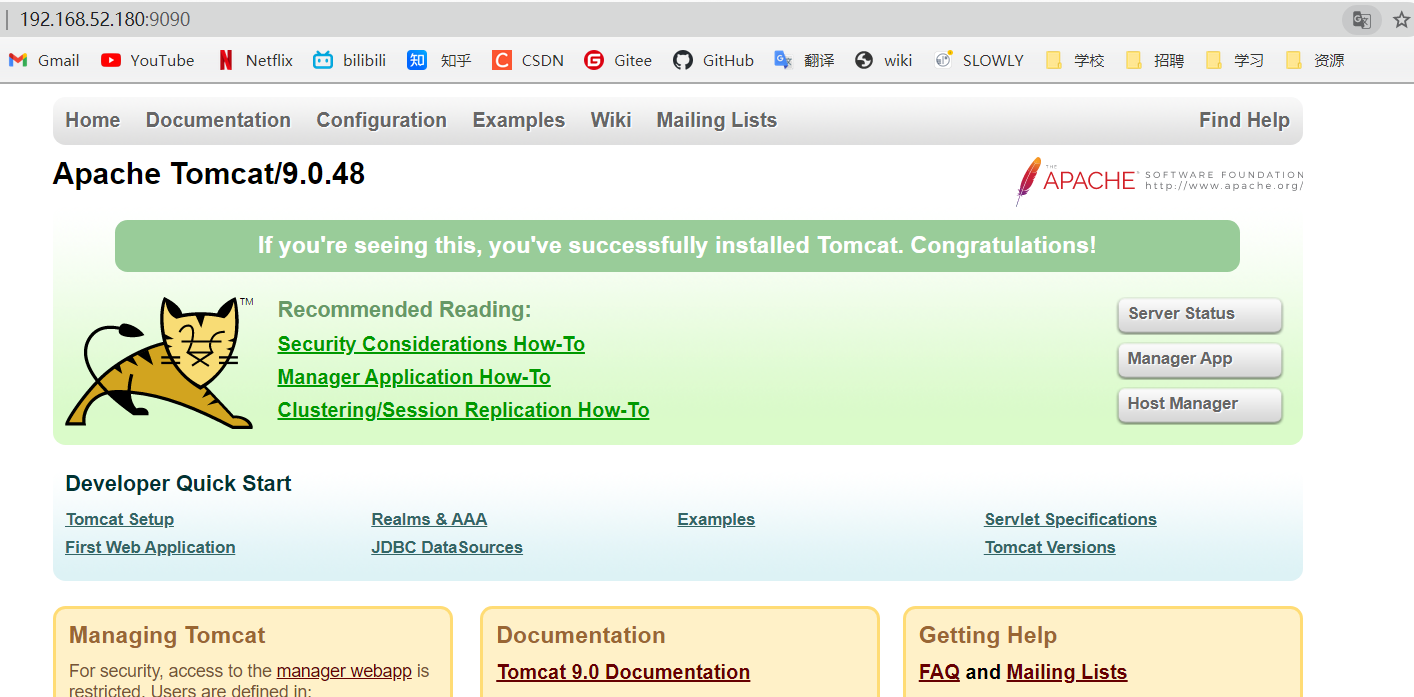1414x697 pixels.
Task: Open the Examples link under Developer Quick Start
Action: 716,520
